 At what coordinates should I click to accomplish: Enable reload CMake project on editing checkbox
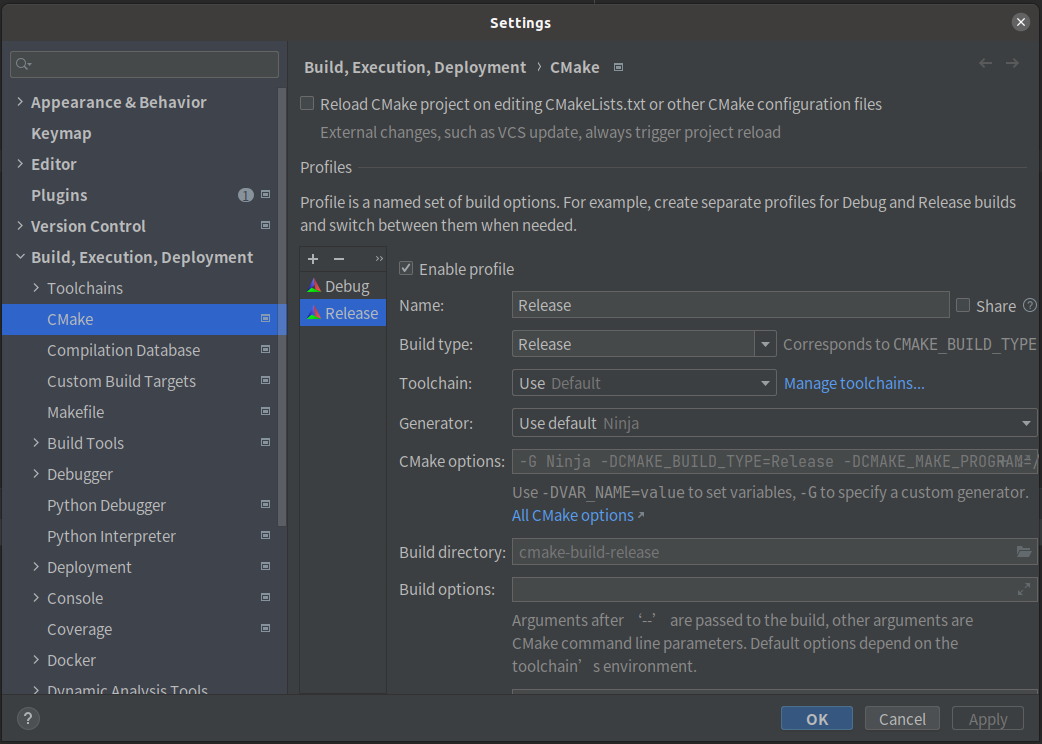[308, 104]
